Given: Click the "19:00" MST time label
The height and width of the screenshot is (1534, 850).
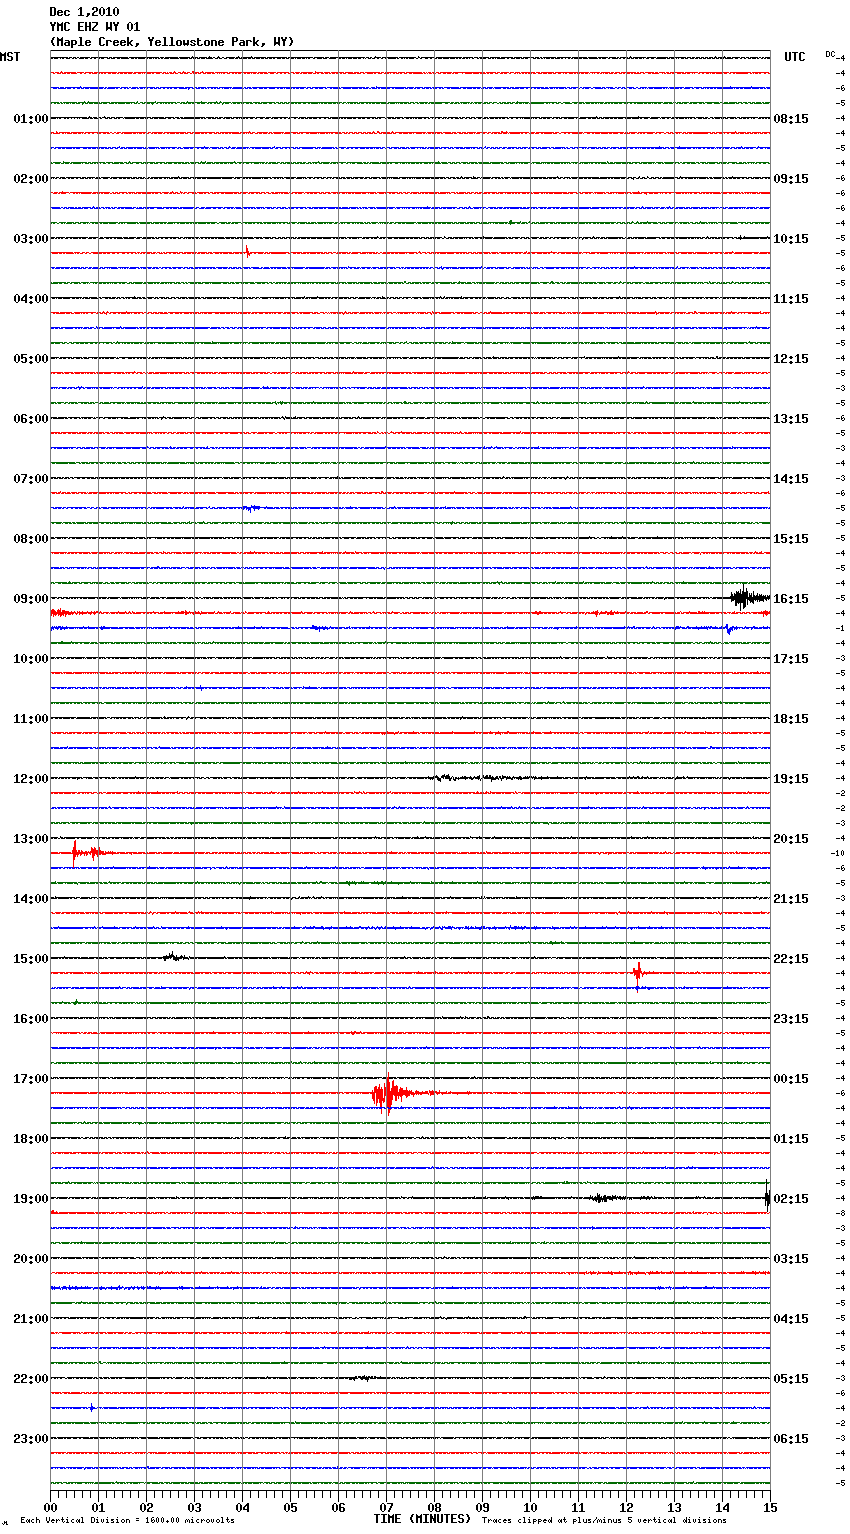Looking at the screenshot, I should 31,1199.
